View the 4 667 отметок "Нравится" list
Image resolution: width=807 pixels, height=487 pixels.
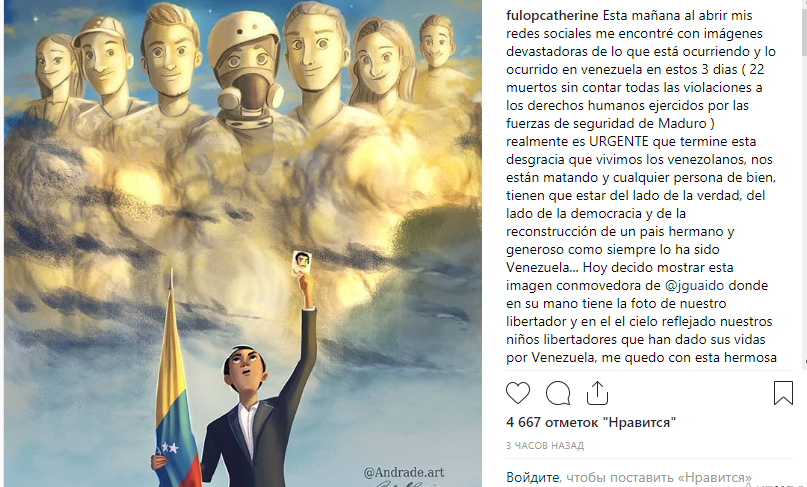click(x=591, y=423)
